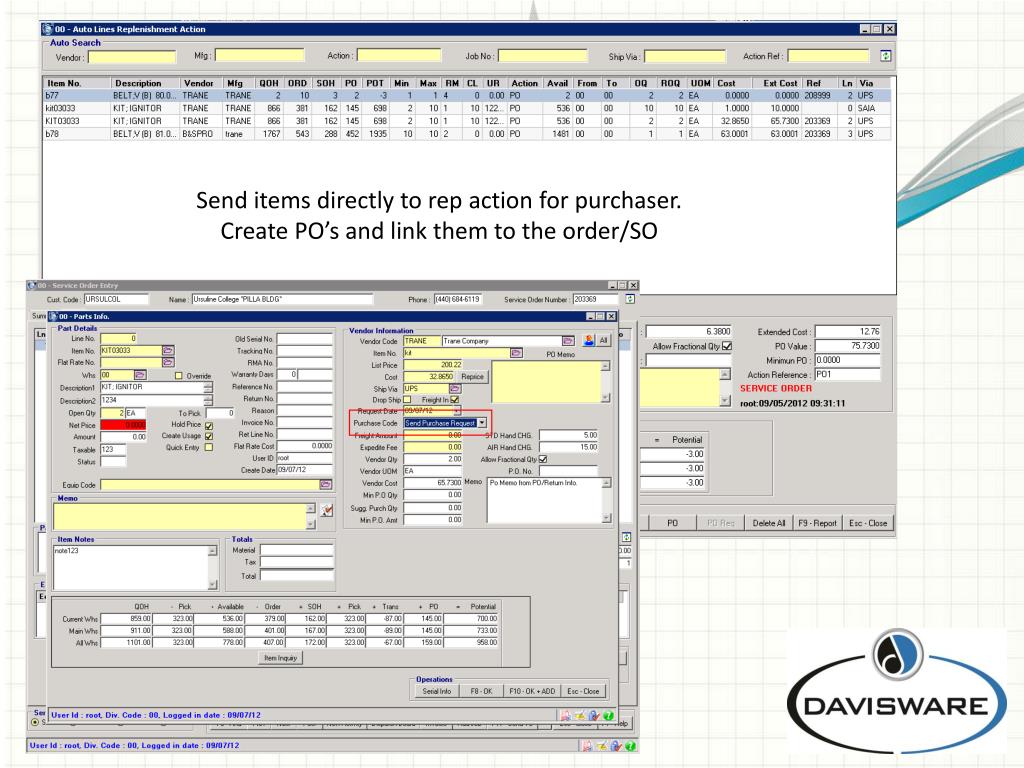Open the Request Date dropdown arrow
The width and height of the screenshot is (1024, 768).
tap(457, 411)
